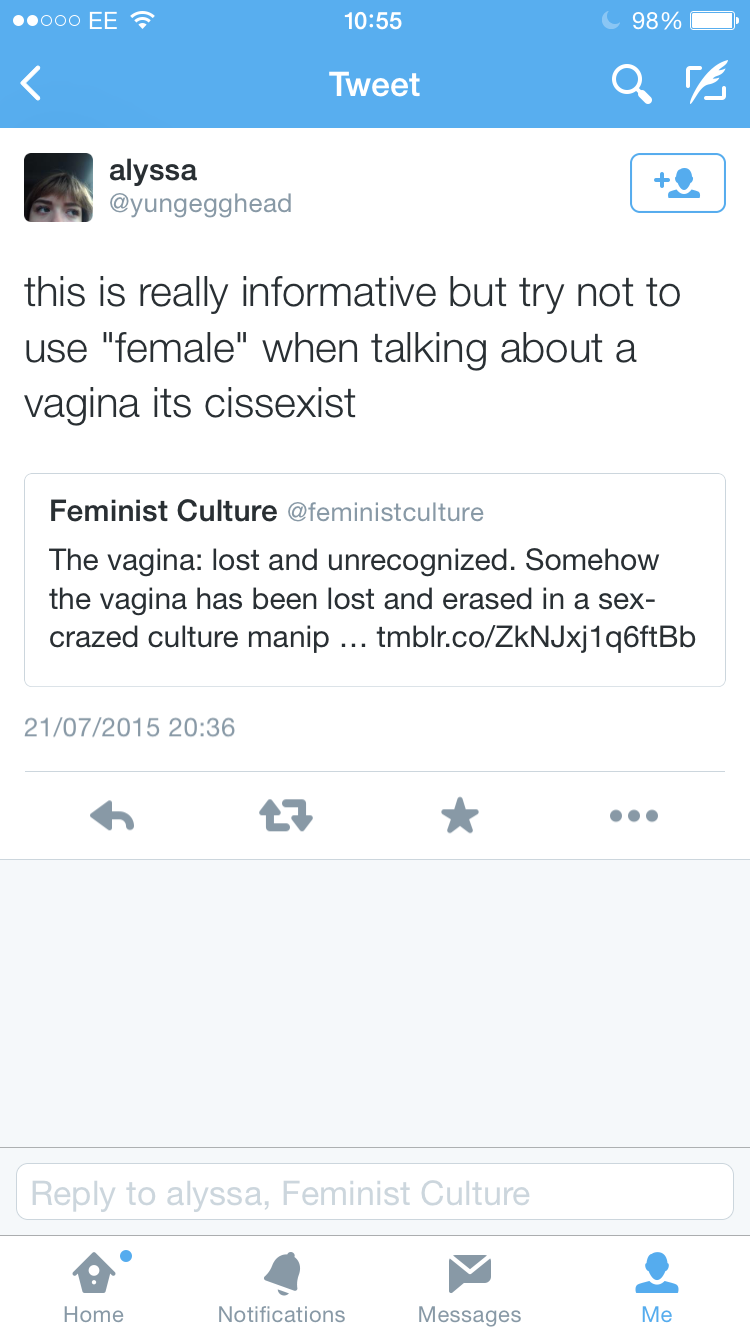This screenshot has width=750, height=1334.
Task: Retweet this tweet
Action: pos(286,816)
